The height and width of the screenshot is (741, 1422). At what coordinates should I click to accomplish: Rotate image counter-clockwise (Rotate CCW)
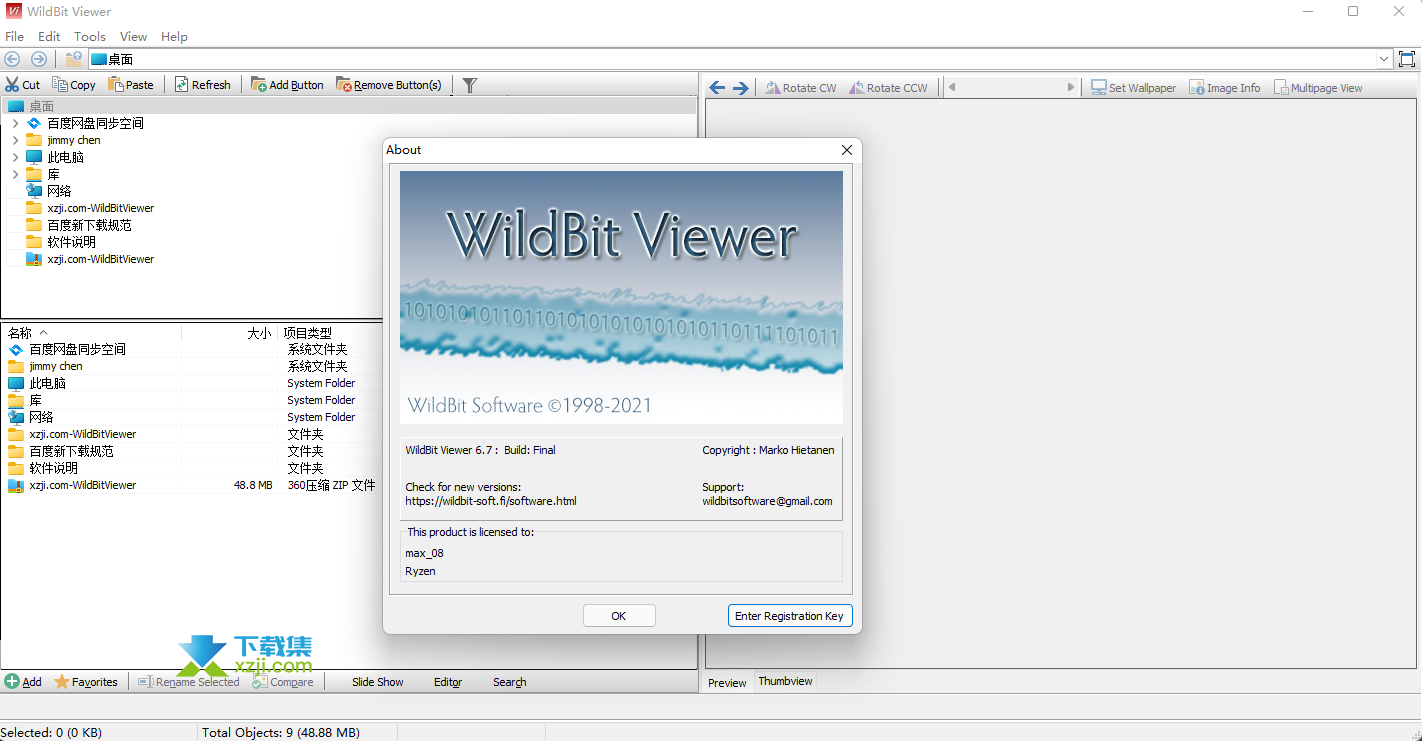point(888,88)
